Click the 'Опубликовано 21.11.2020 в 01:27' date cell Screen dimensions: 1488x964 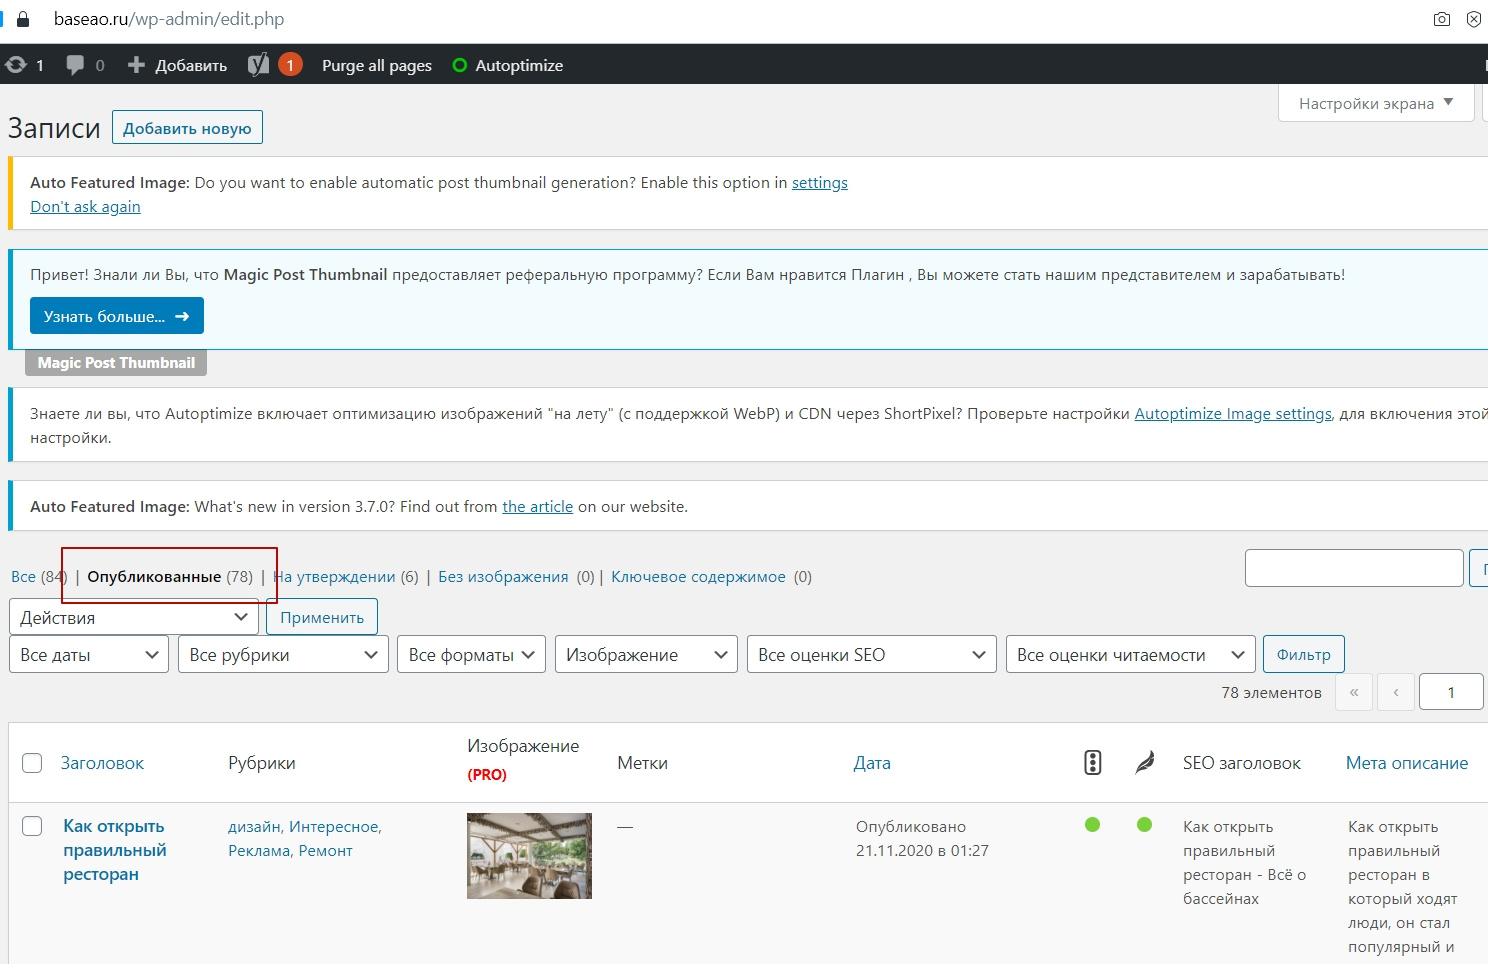(922, 839)
